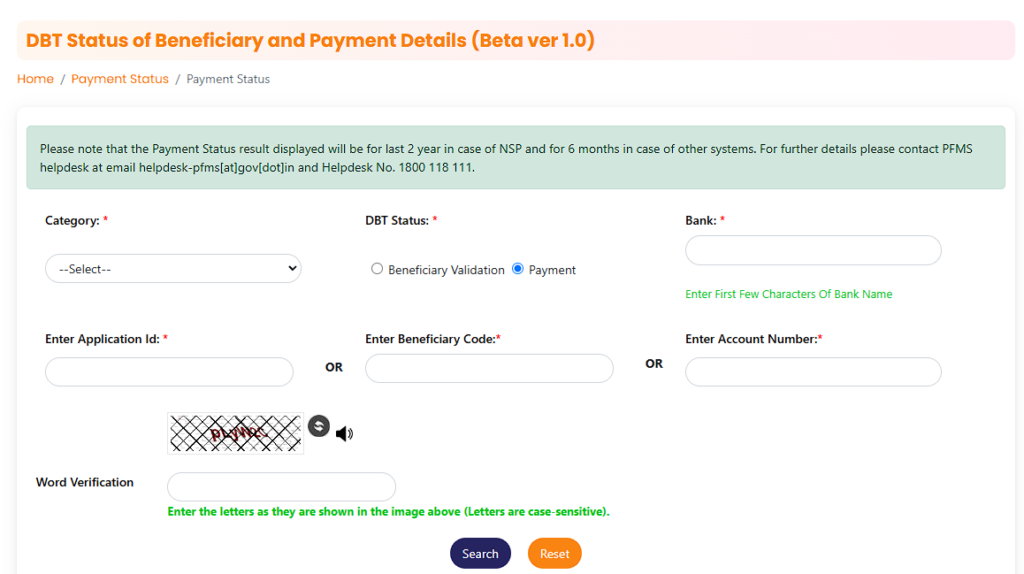Viewport: 1024px width, 574px height.
Task: Focus the Word Verification text box
Action: point(281,486)
